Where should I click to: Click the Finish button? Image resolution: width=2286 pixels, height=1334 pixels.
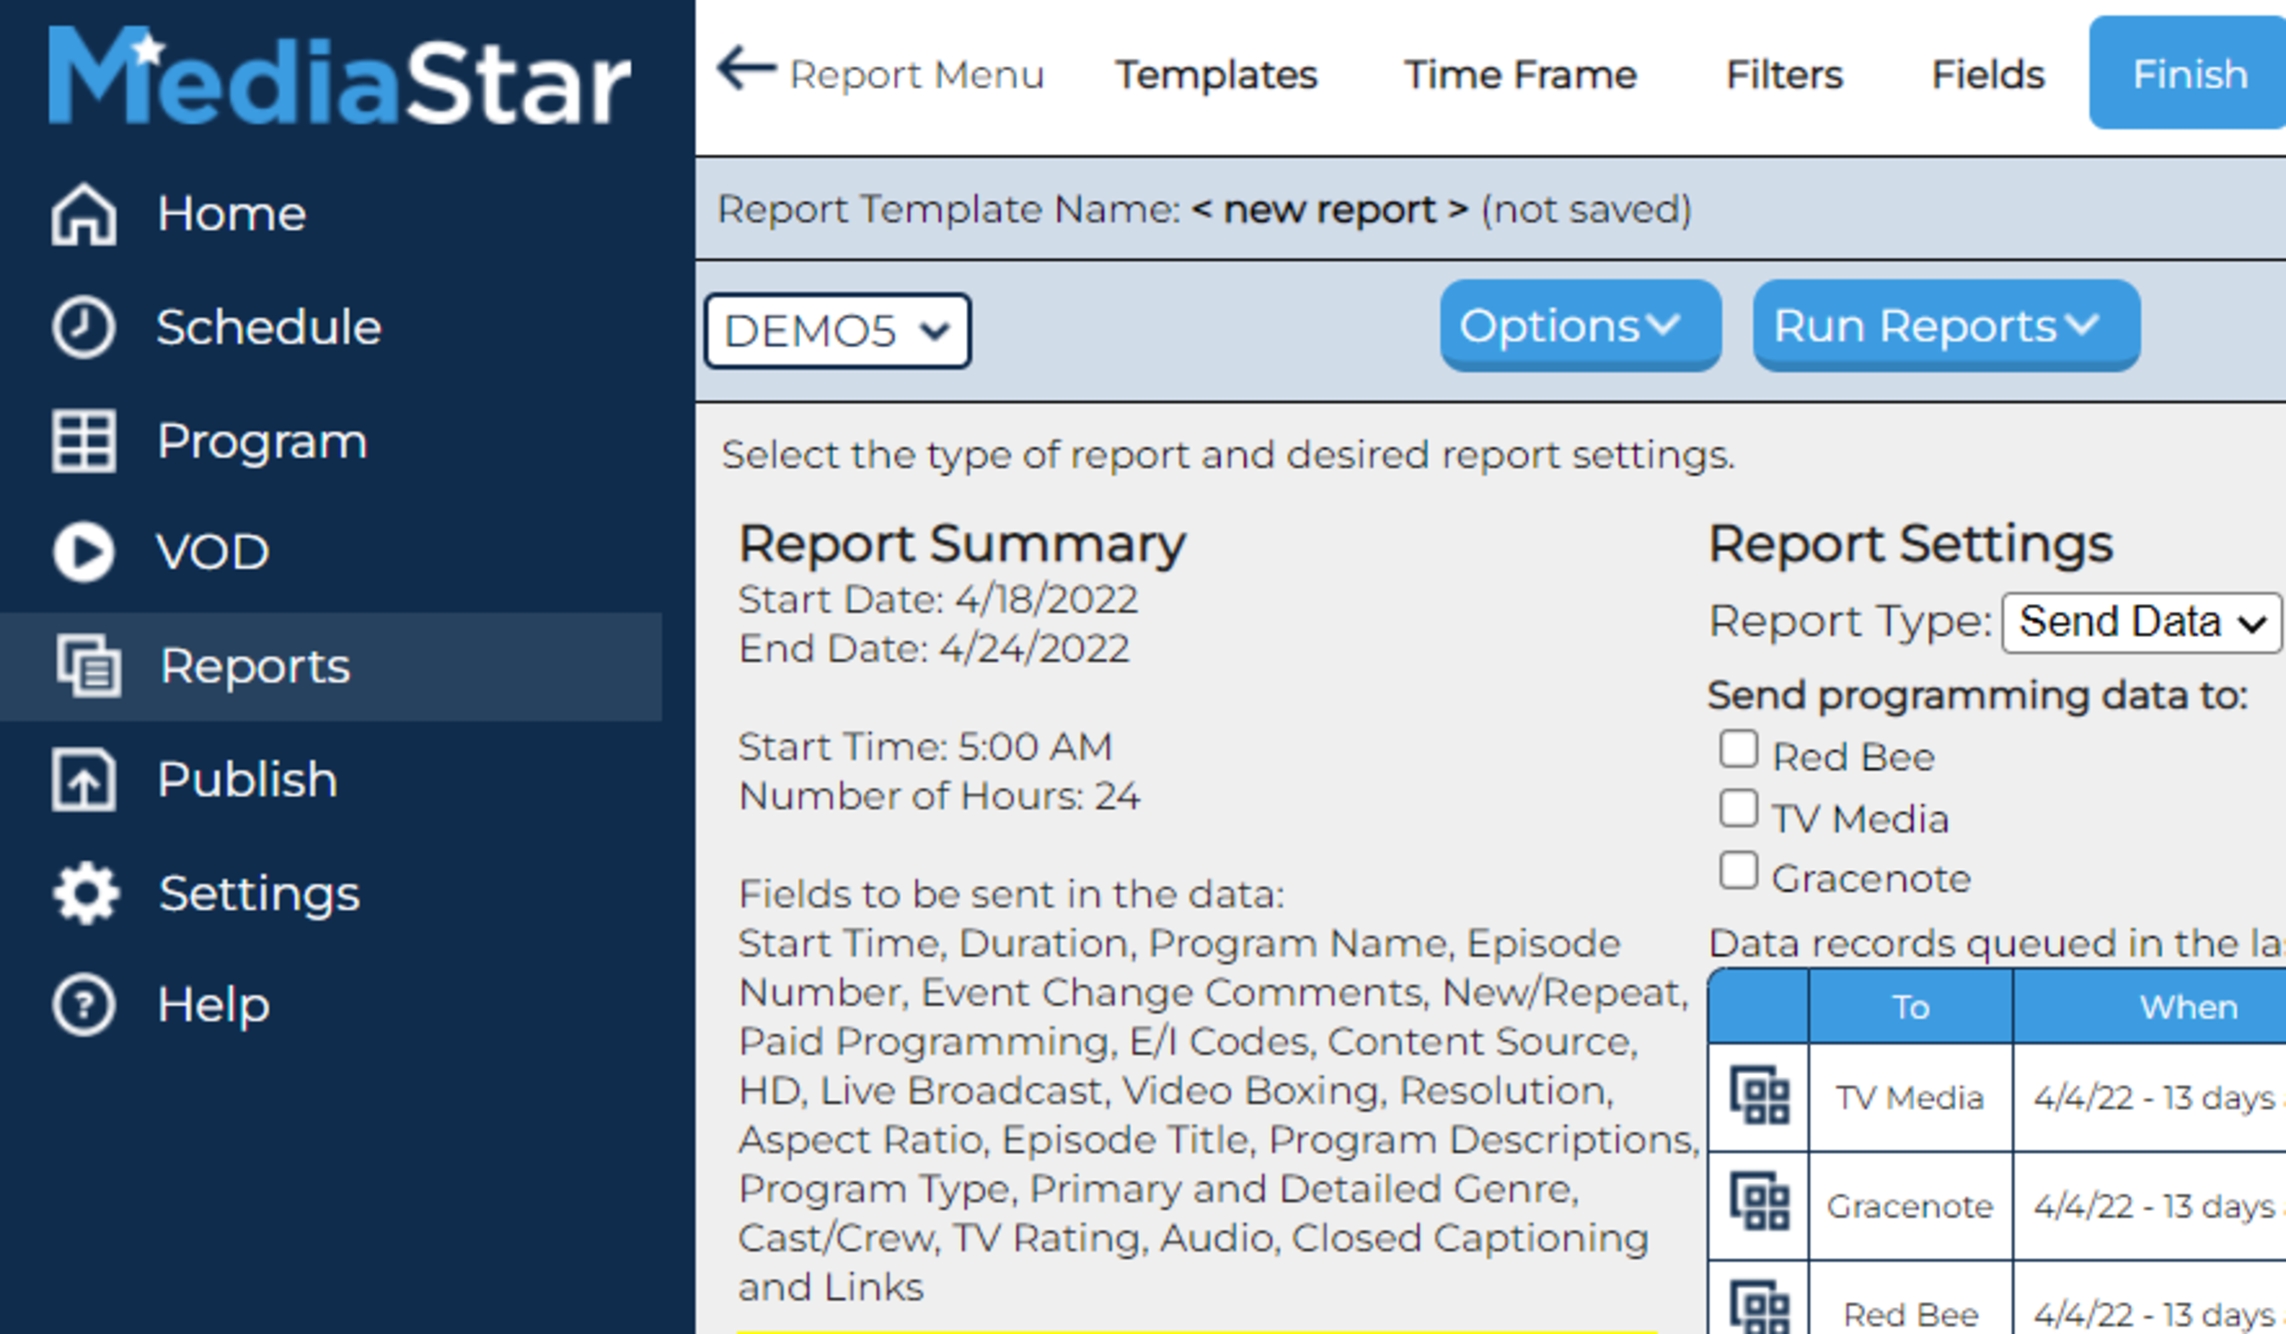pyautogui.click(x=2189, y=75)
